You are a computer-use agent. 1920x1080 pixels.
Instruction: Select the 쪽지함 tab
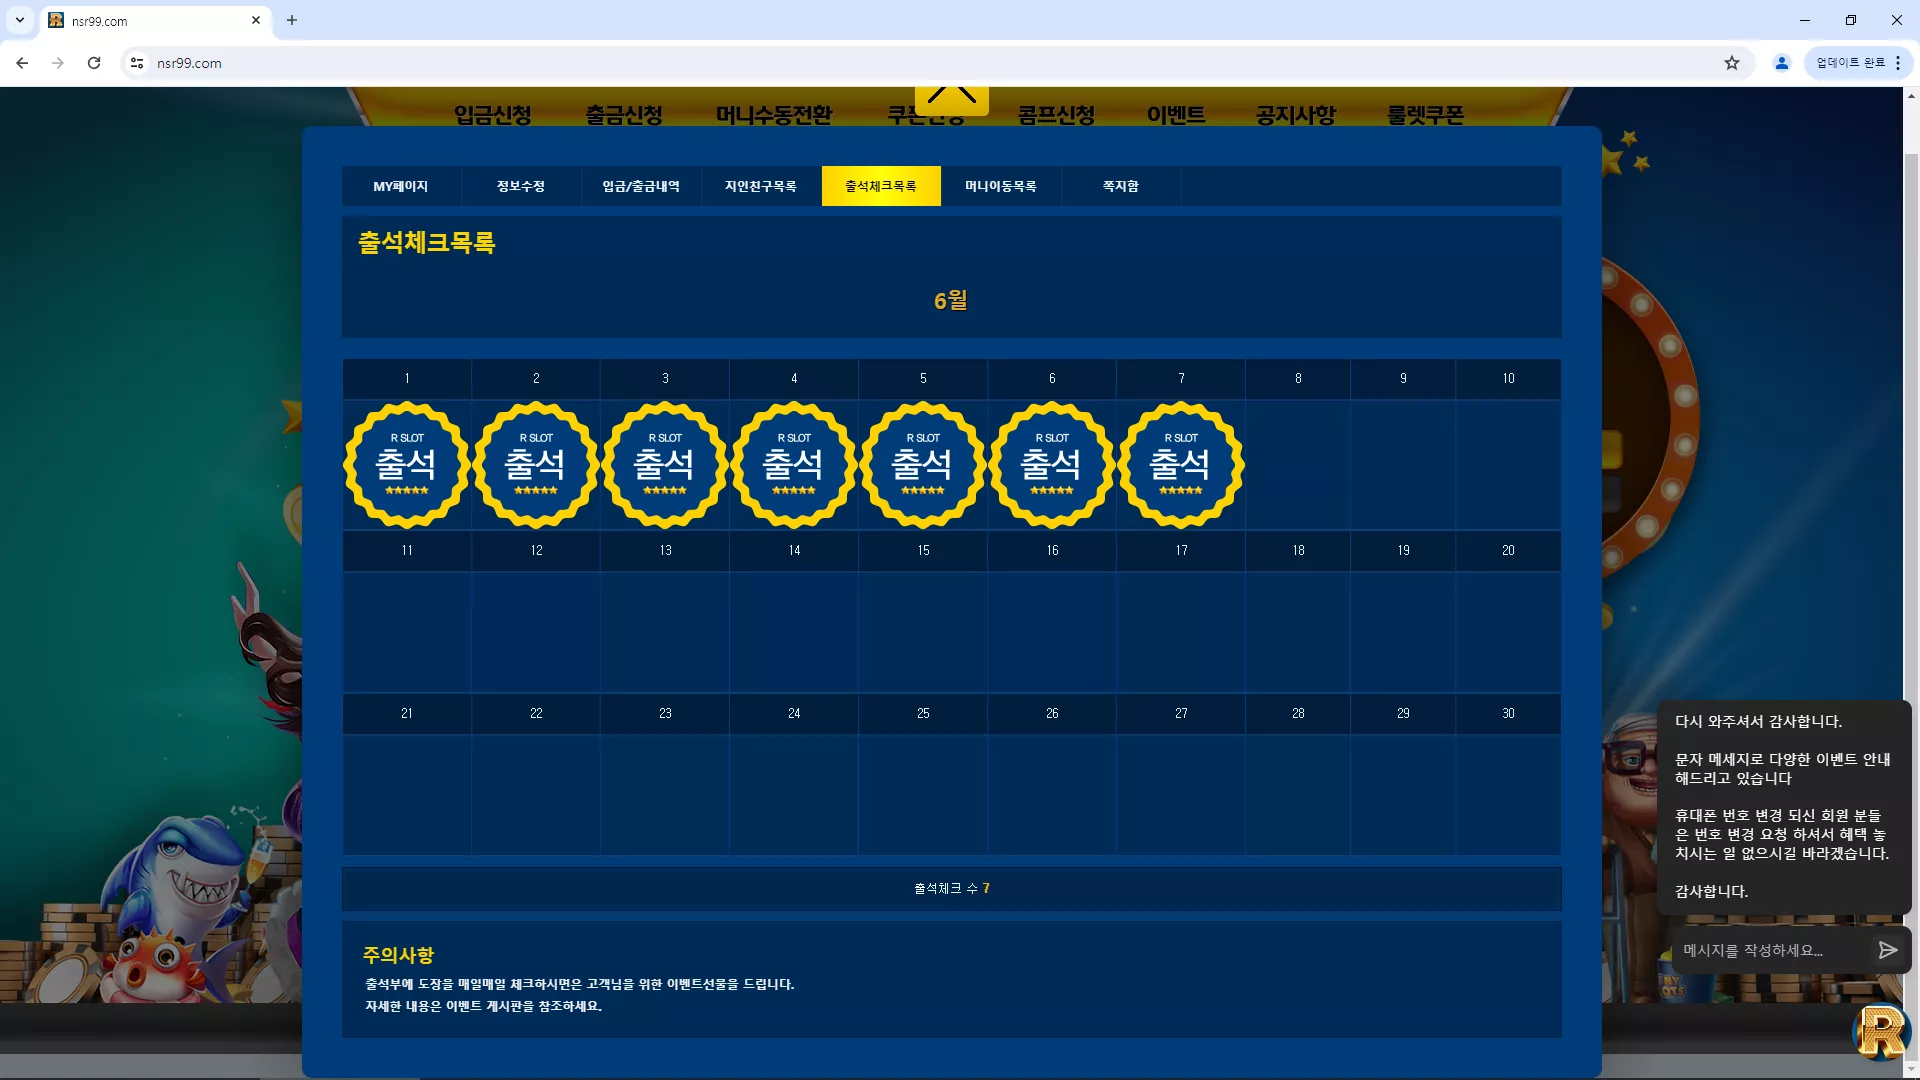(1121, 186)
